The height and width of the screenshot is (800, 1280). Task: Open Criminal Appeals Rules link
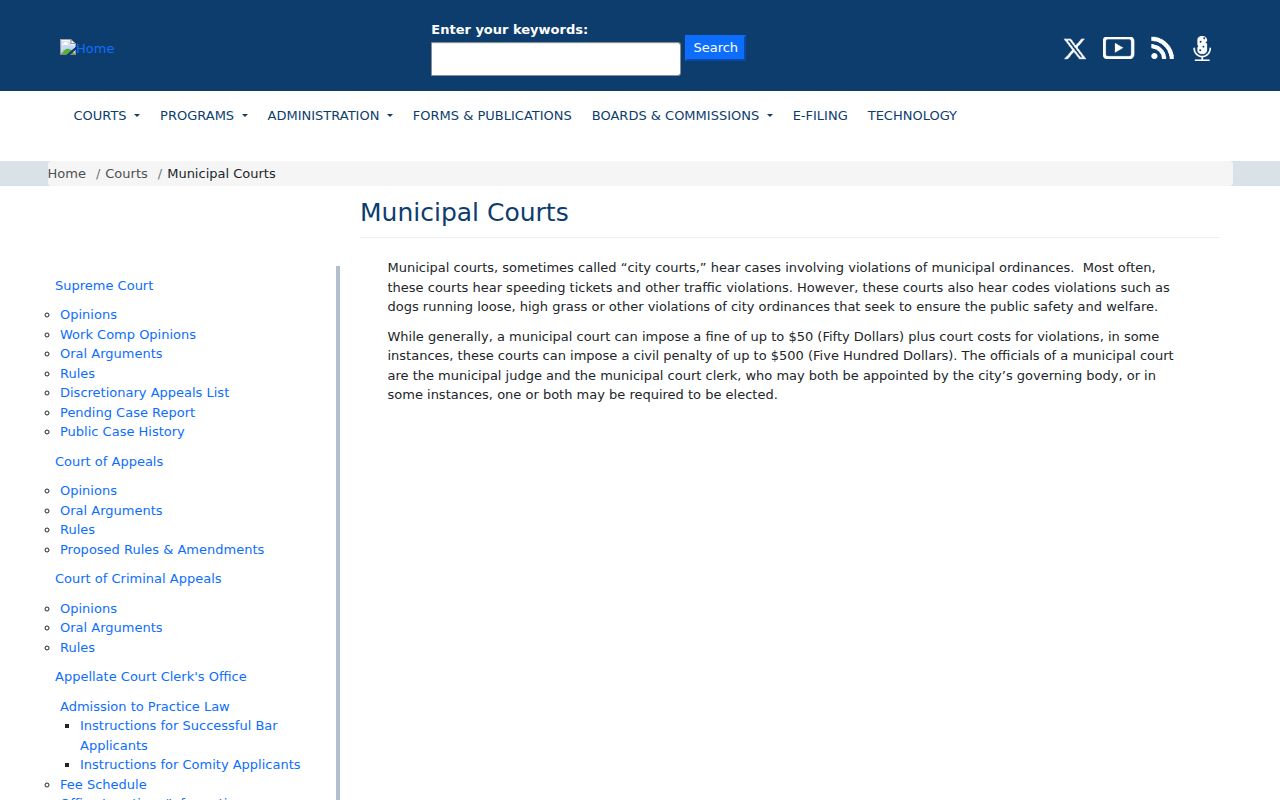click(77, 647)
